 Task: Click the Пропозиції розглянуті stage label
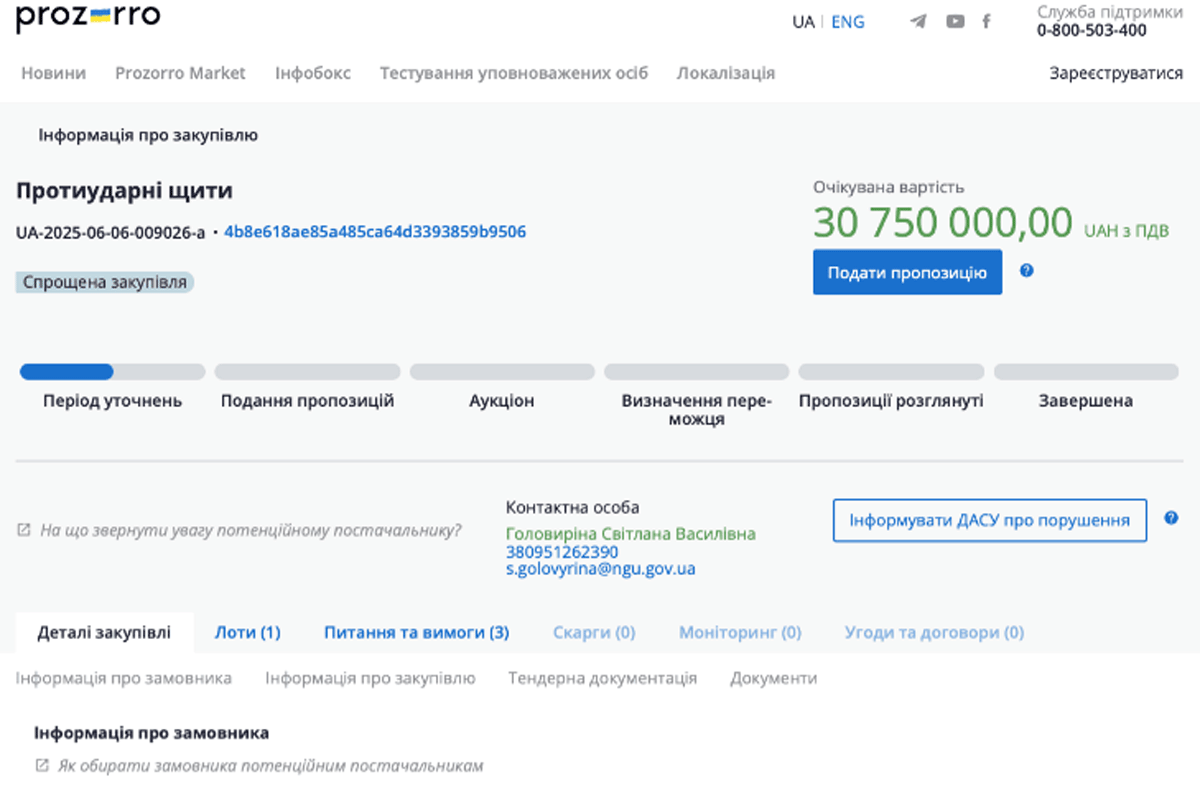pos(891,401)
